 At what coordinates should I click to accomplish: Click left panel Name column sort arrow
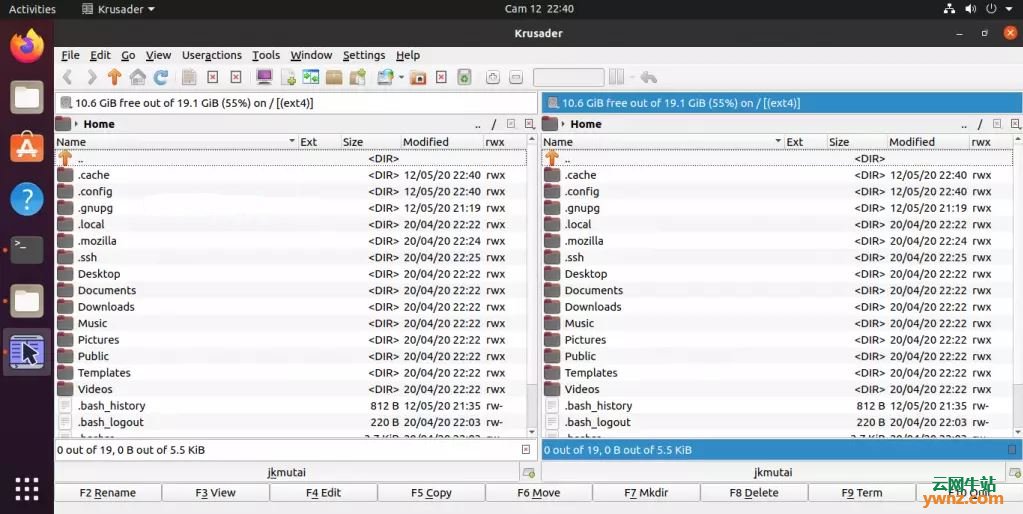coord(292,142)
